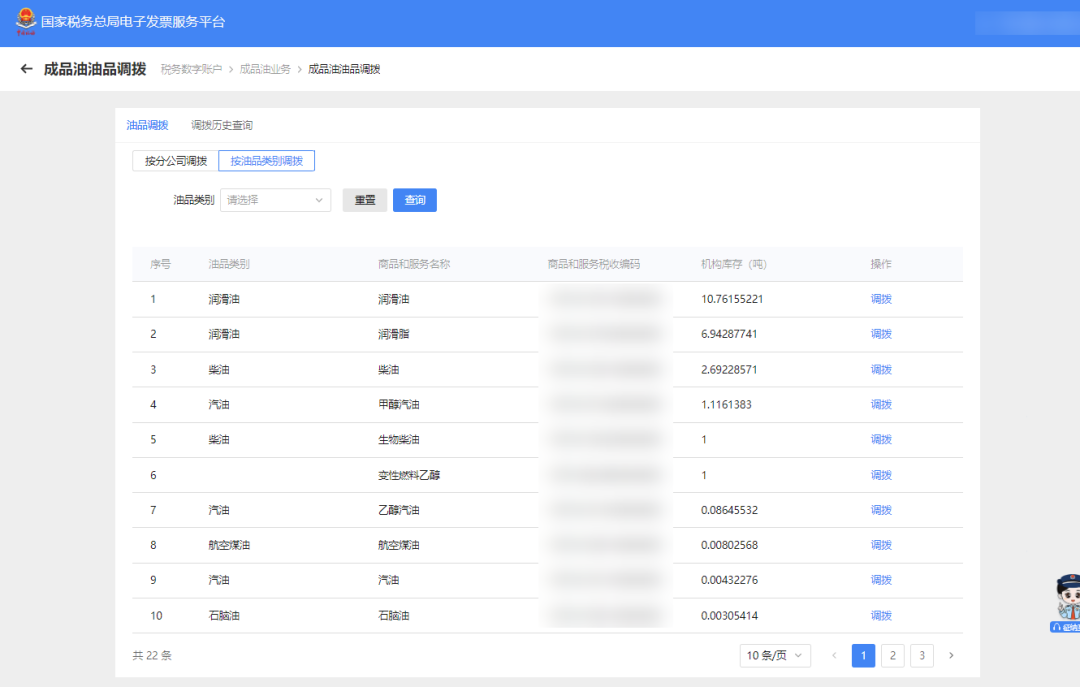Click the previous page arrow
The width and height of the screenshot is (1080, 687).
(x=834, y=656)
